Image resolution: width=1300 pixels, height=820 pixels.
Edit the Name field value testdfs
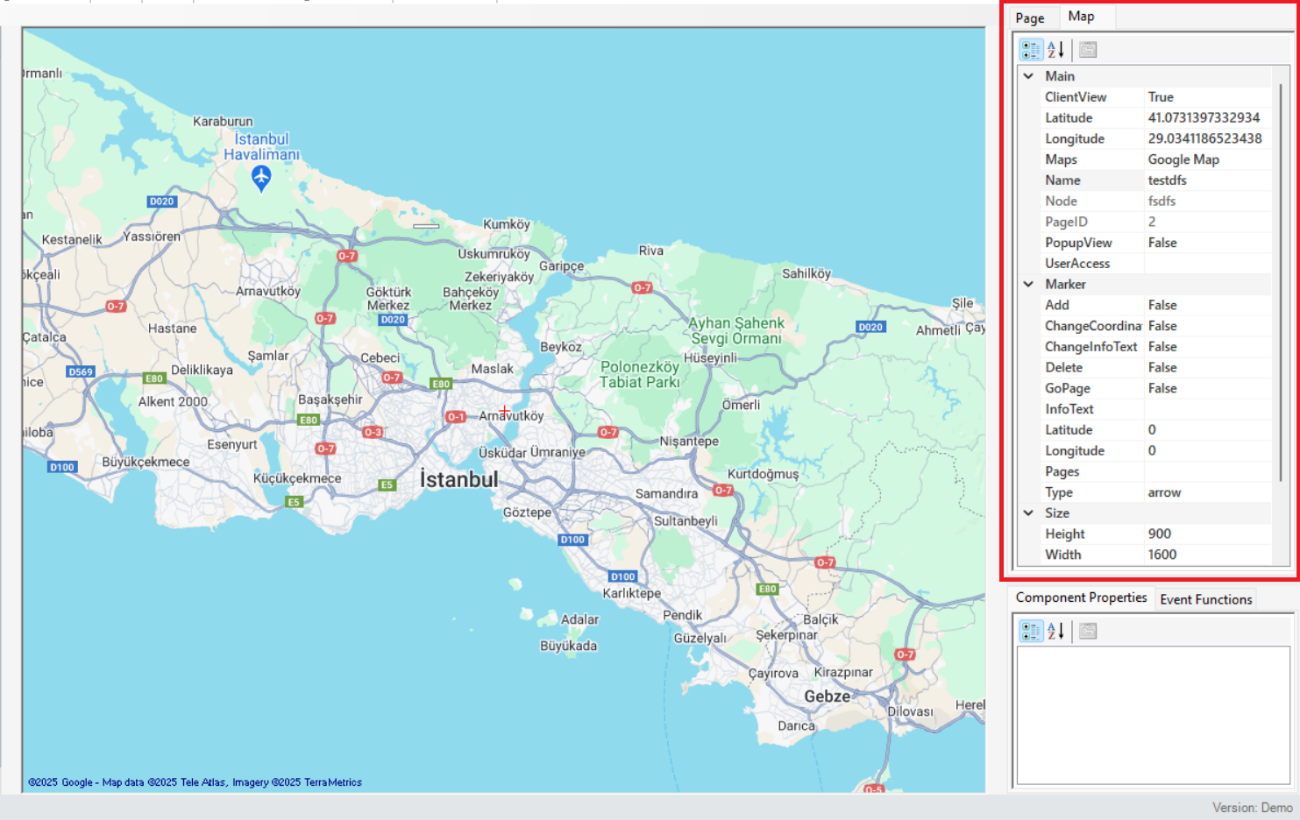1208,180
